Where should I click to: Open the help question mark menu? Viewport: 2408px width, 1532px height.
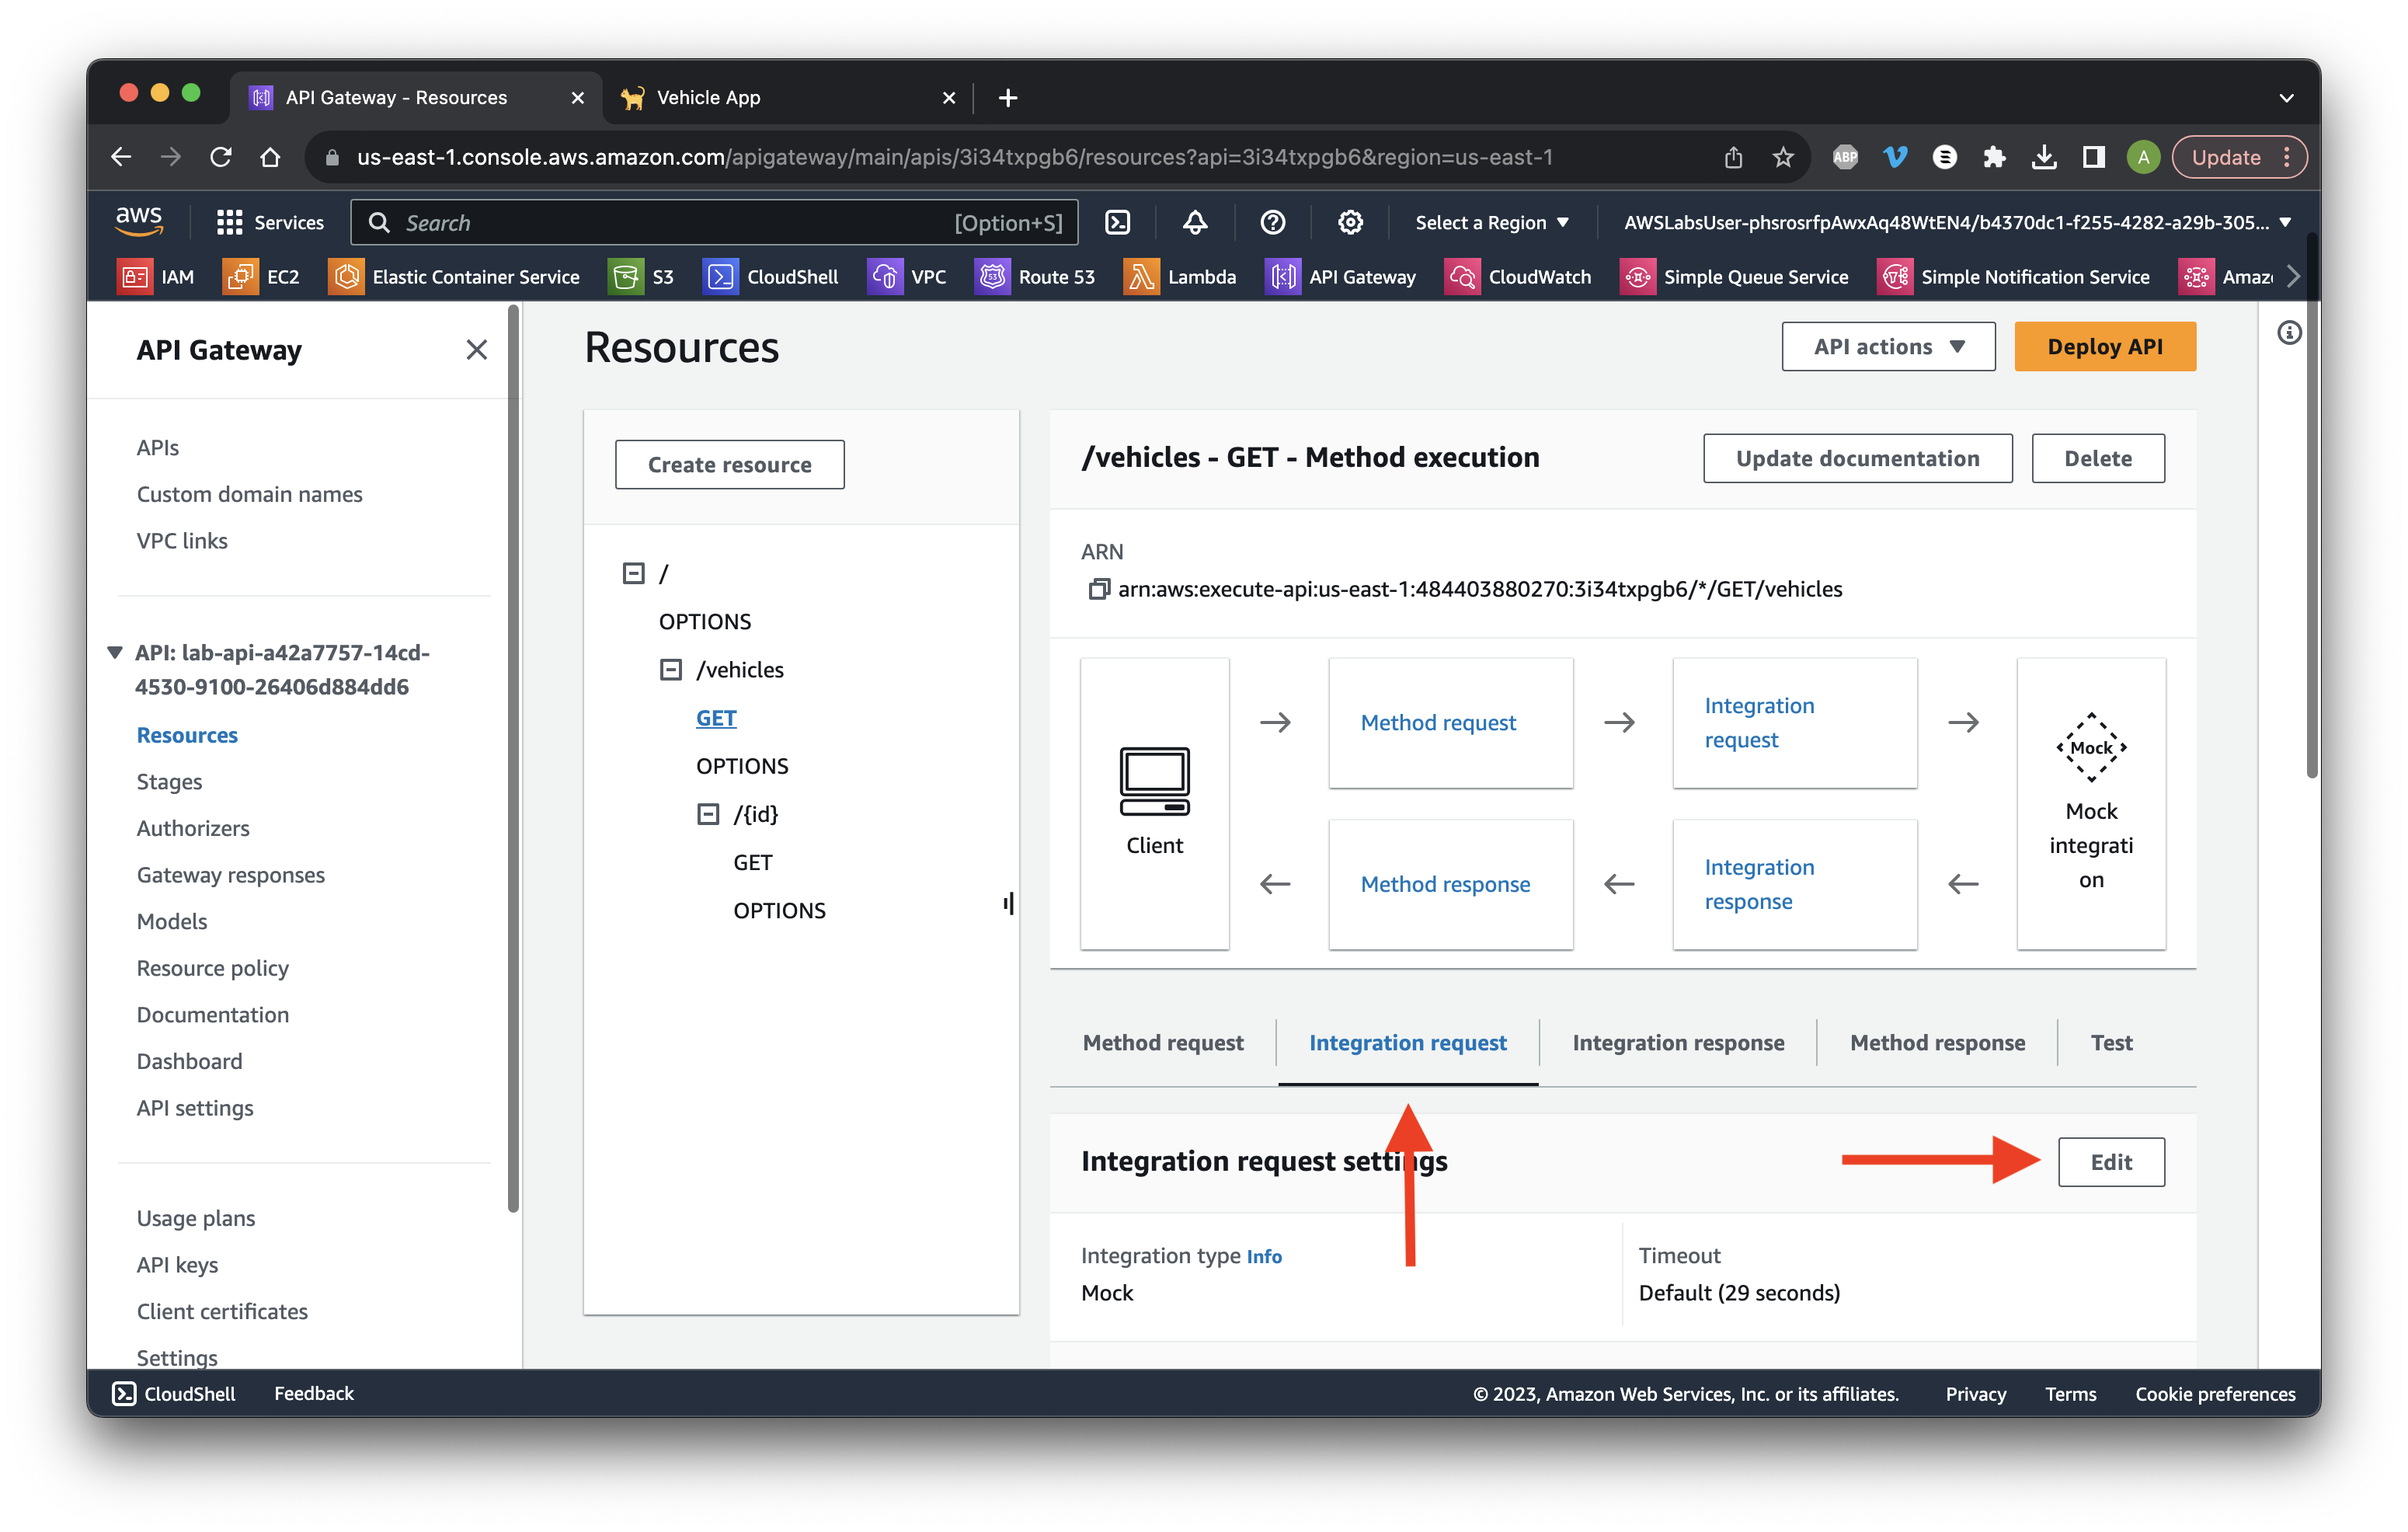pyautogui.click(x=1272, y=222)
